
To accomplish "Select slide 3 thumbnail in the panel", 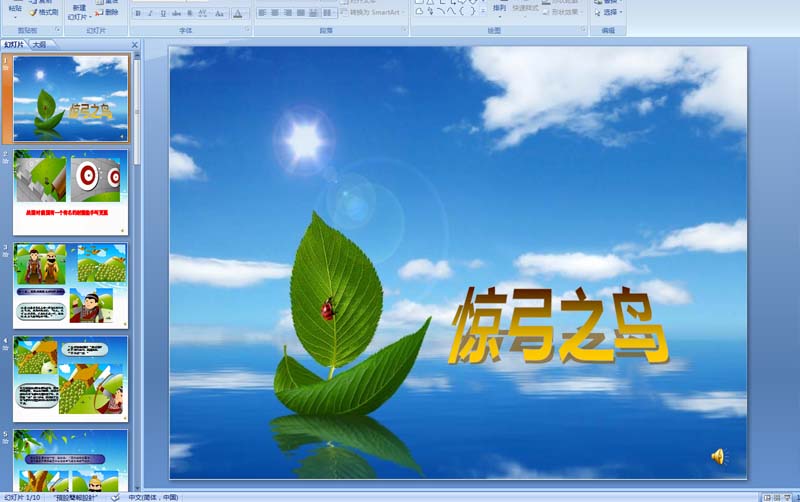I will coord(70,285).
